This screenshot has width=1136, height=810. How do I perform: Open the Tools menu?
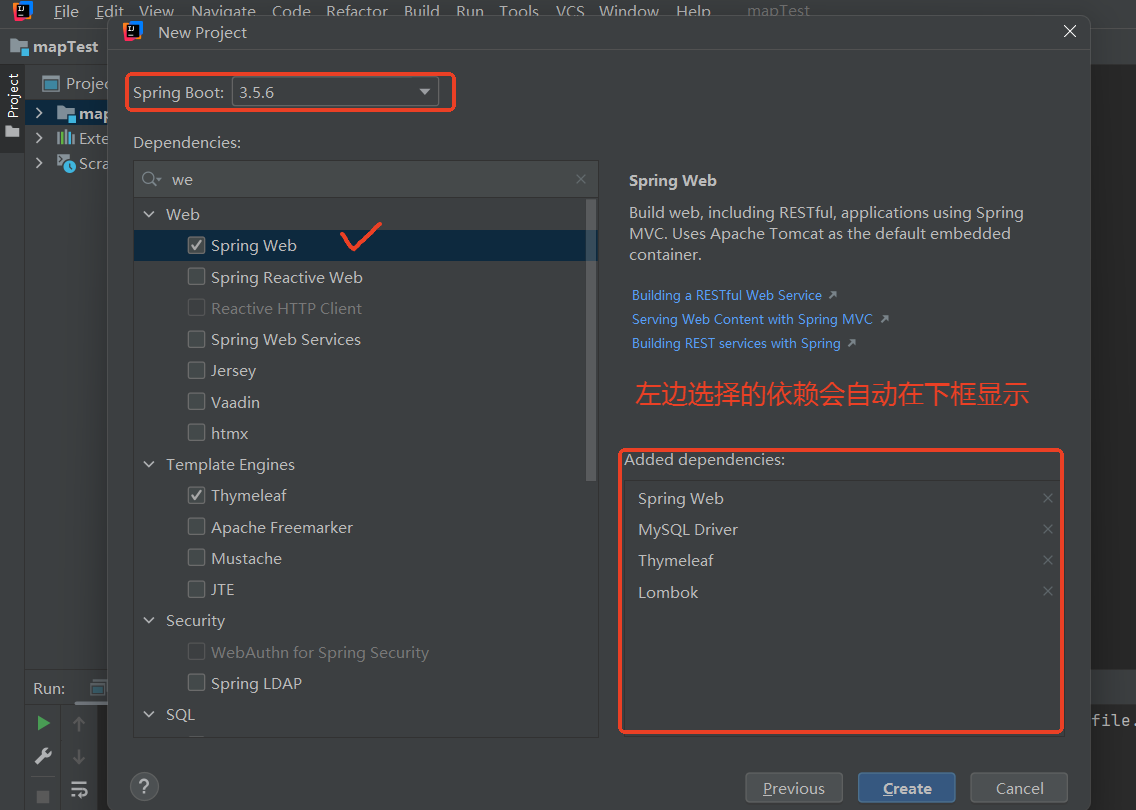(x=519, y=12)
